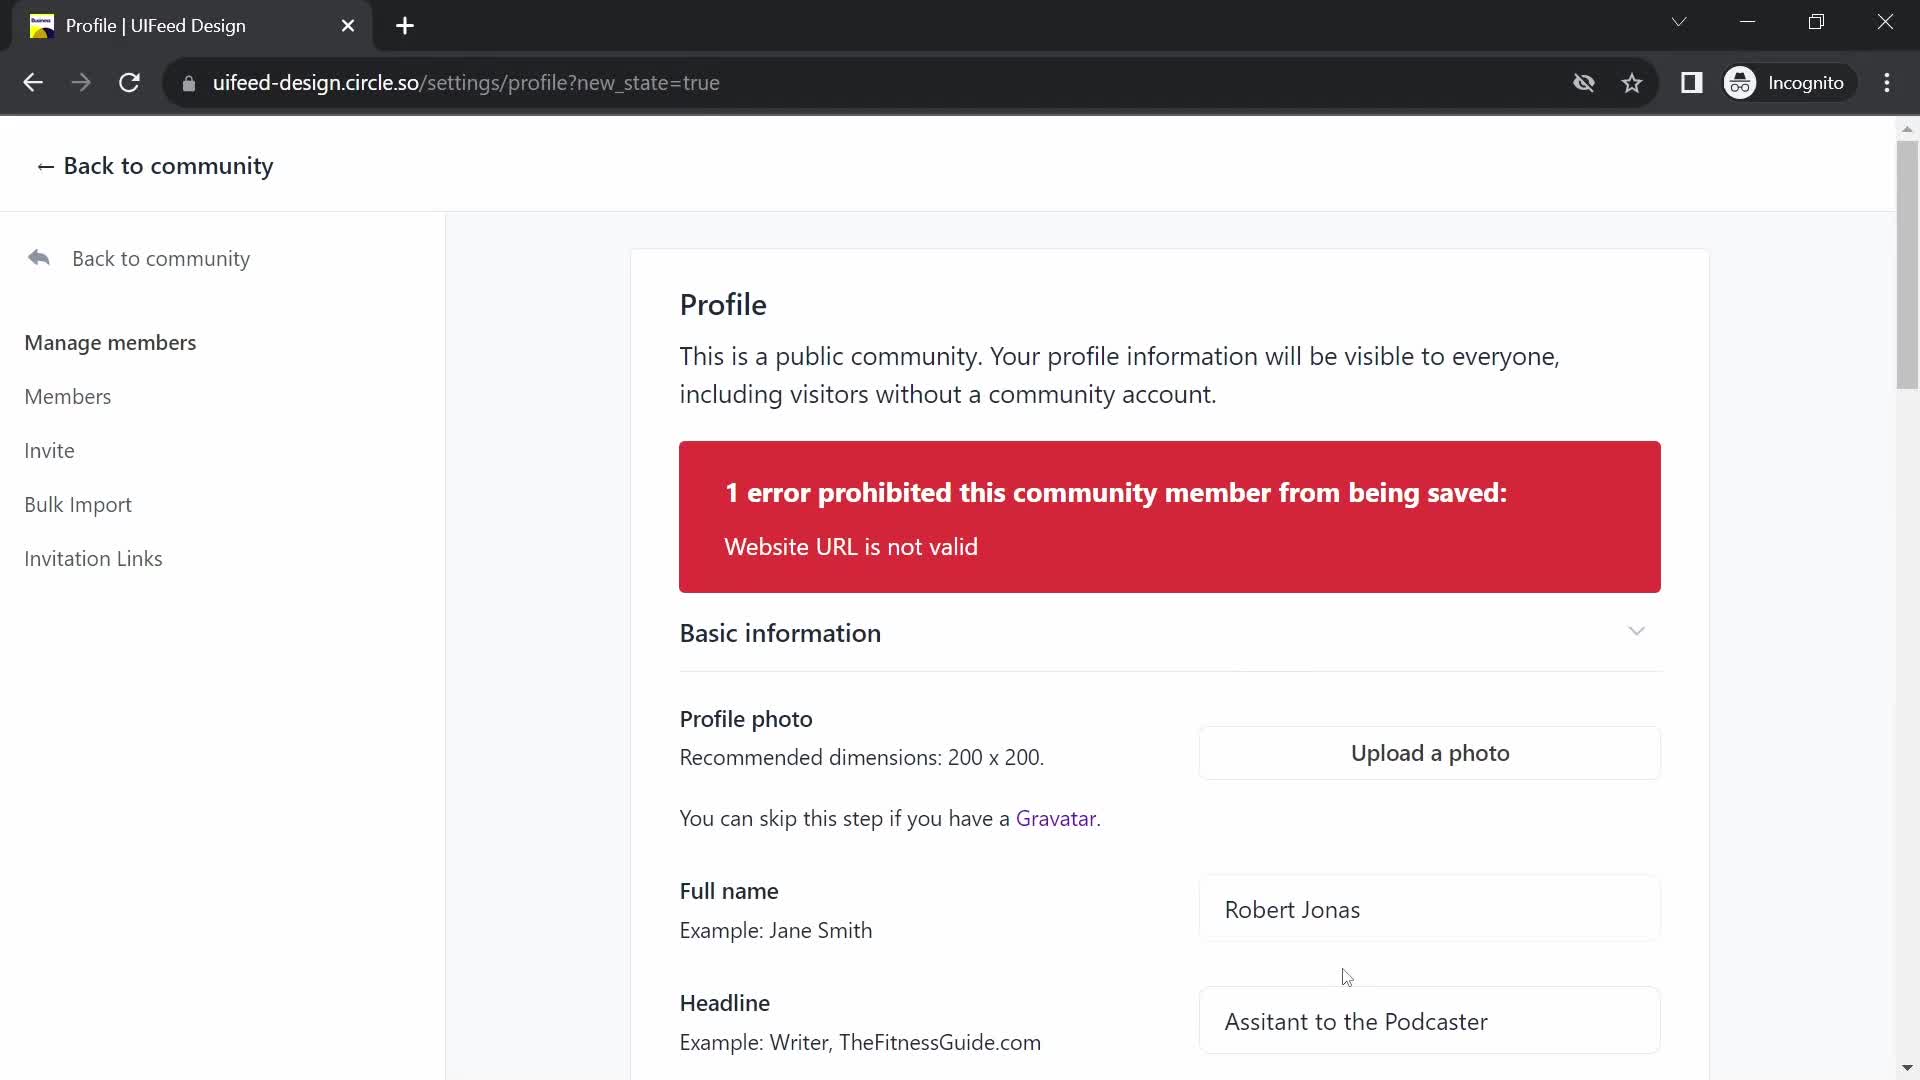Open the browser tab list dropdown

(1680, 24)
